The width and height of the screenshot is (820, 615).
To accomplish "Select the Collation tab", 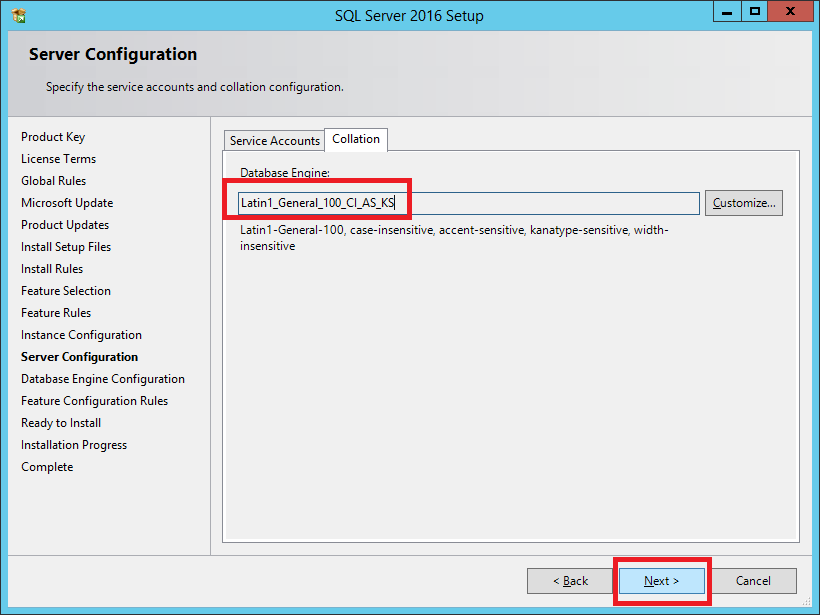I will point(356,140).
